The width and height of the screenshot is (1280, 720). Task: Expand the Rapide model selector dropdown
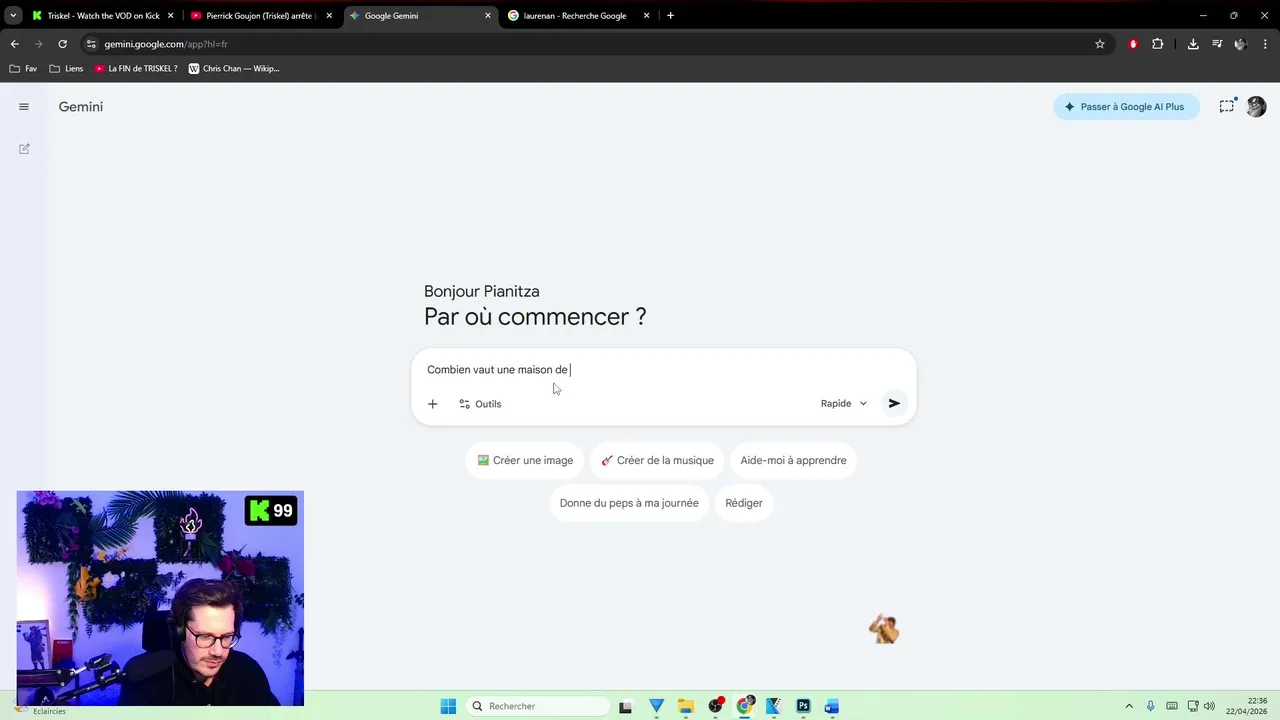[844, 404]
